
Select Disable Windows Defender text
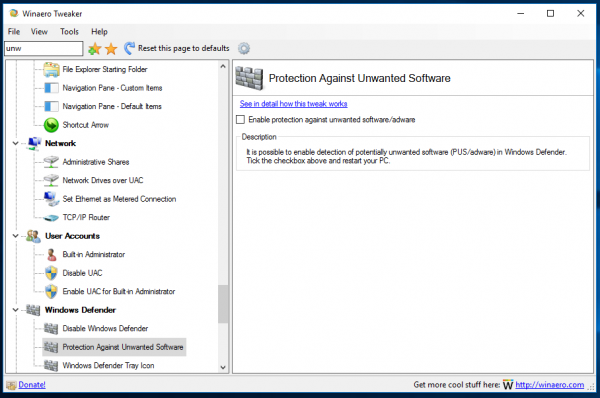coord(105,329)
